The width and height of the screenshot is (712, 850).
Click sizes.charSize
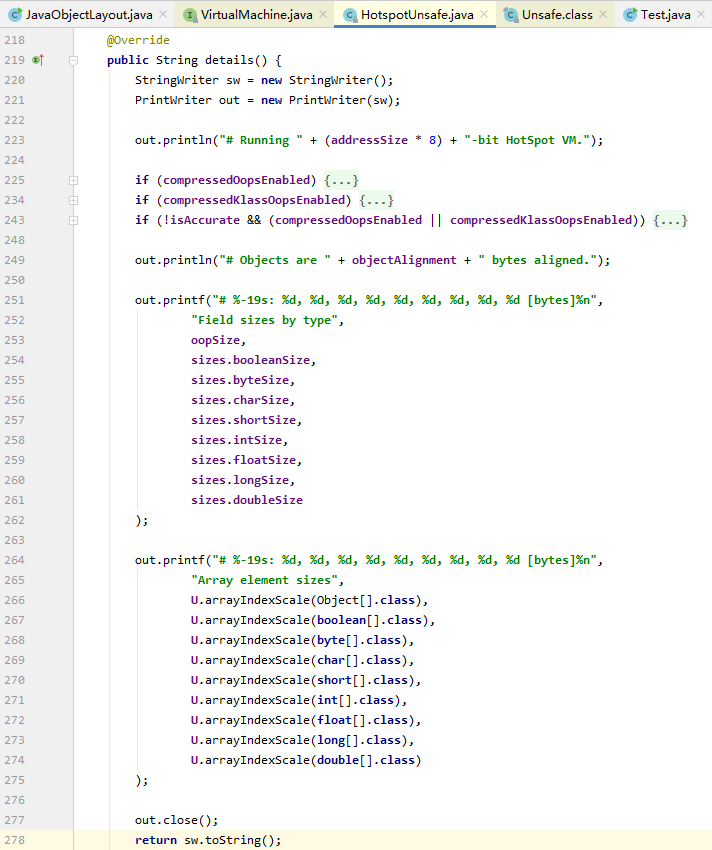(240, 400)
